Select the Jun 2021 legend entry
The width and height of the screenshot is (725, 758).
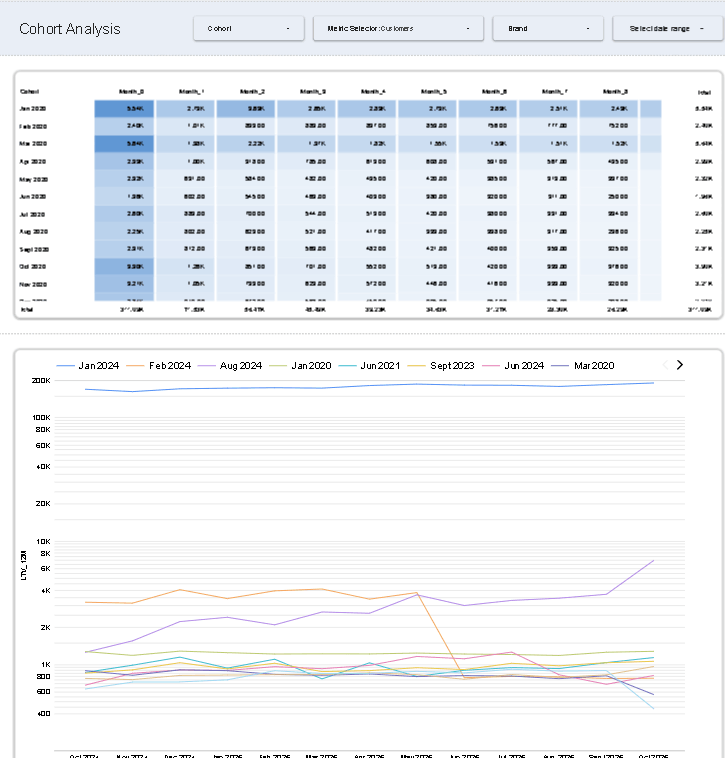click(x=370, y=366)
